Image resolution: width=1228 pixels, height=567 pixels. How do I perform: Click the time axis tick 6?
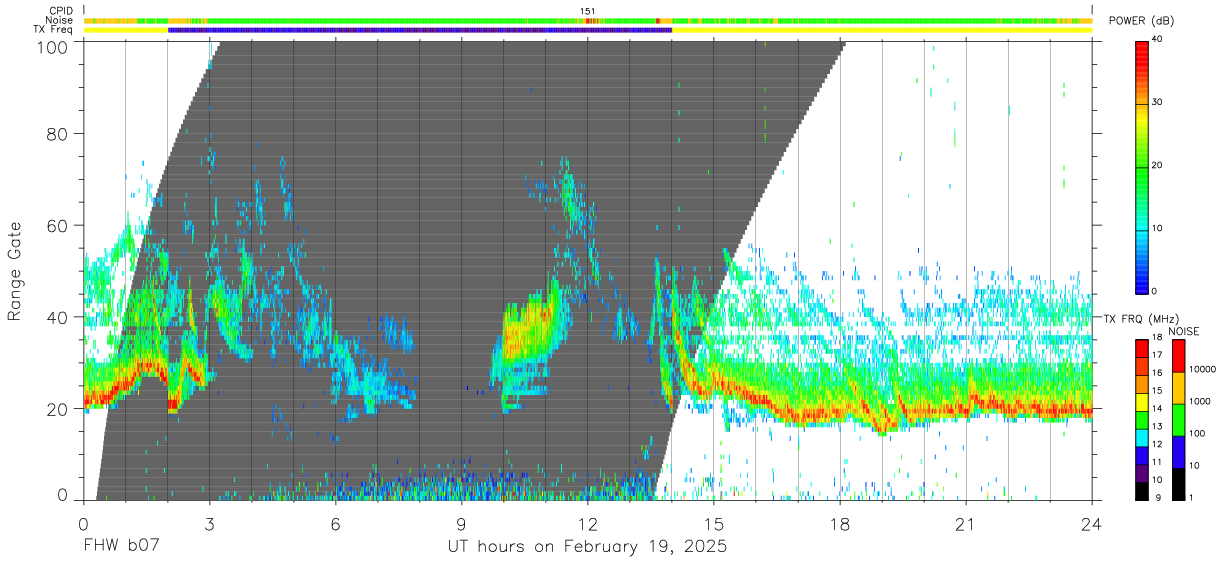tap(335, 523)
